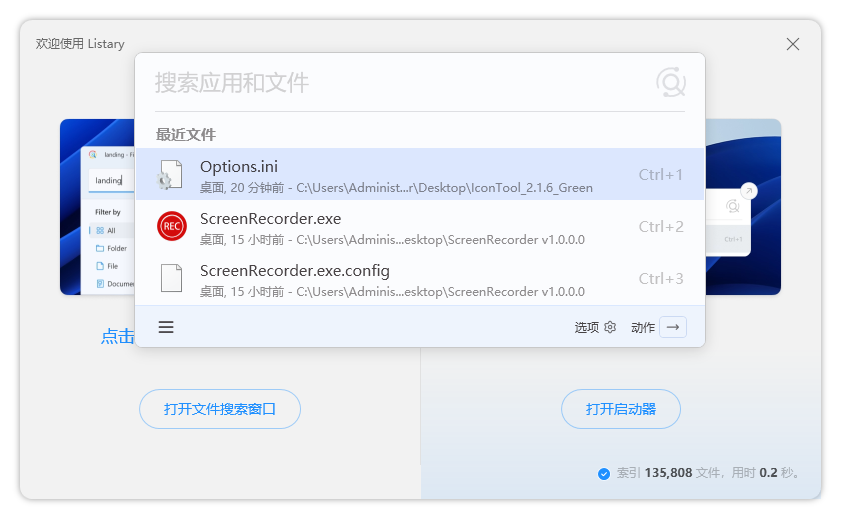Click the 点击 blue link text
The width and height of the screenshot is (841, 519).
117,336
